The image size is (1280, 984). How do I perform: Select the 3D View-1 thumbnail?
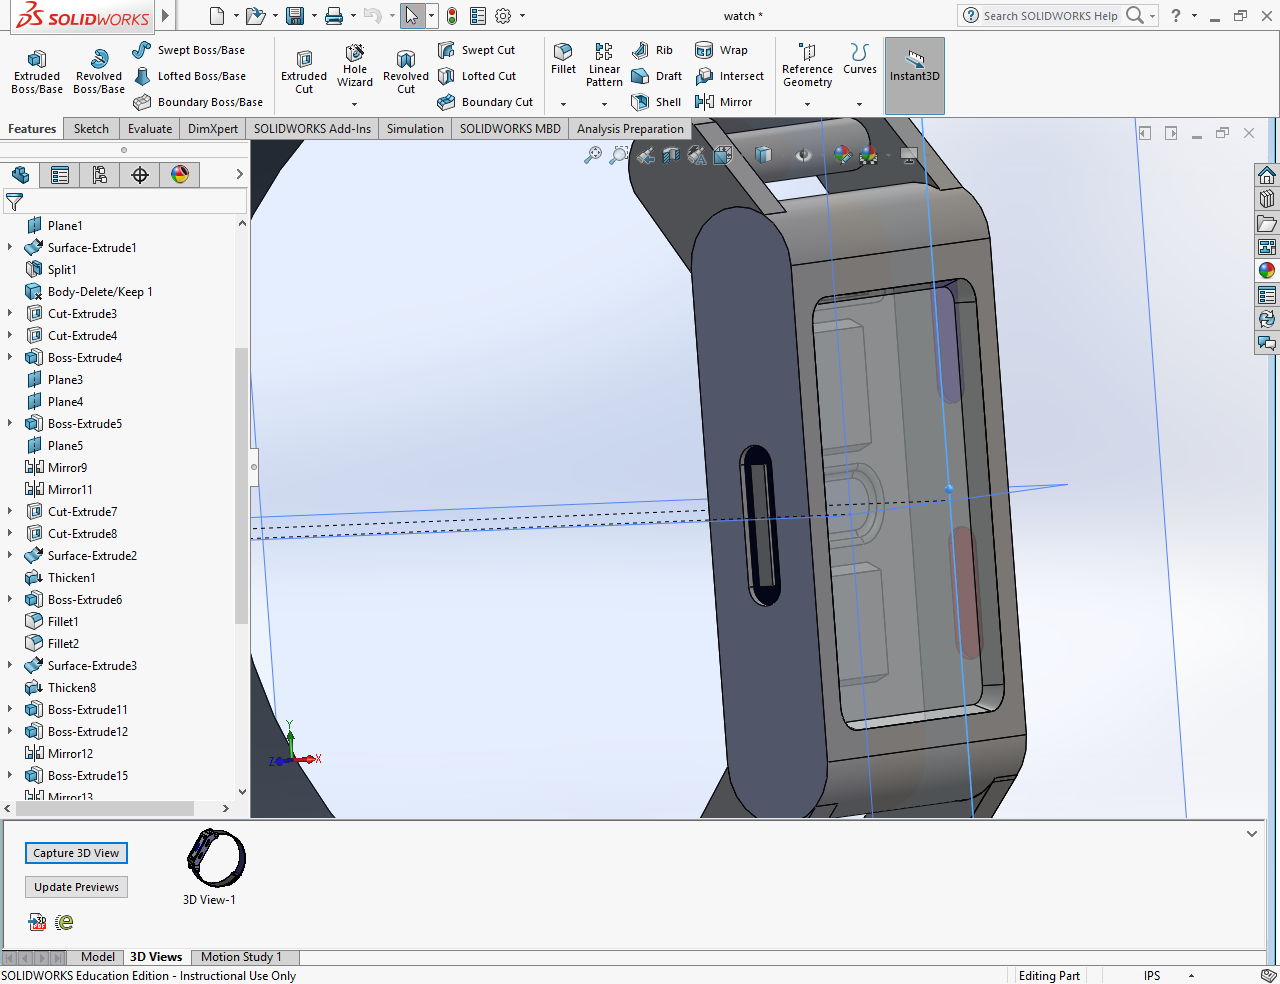coord(215,859)
